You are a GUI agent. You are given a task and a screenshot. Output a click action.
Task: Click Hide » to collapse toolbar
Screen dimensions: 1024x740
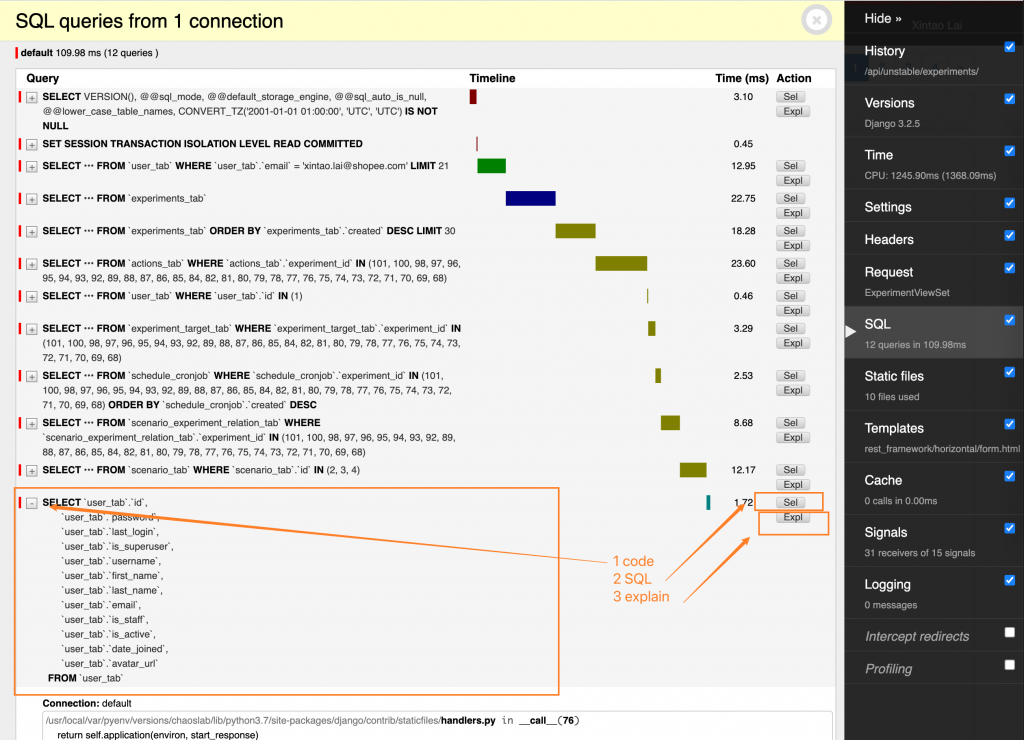(882, 18)
